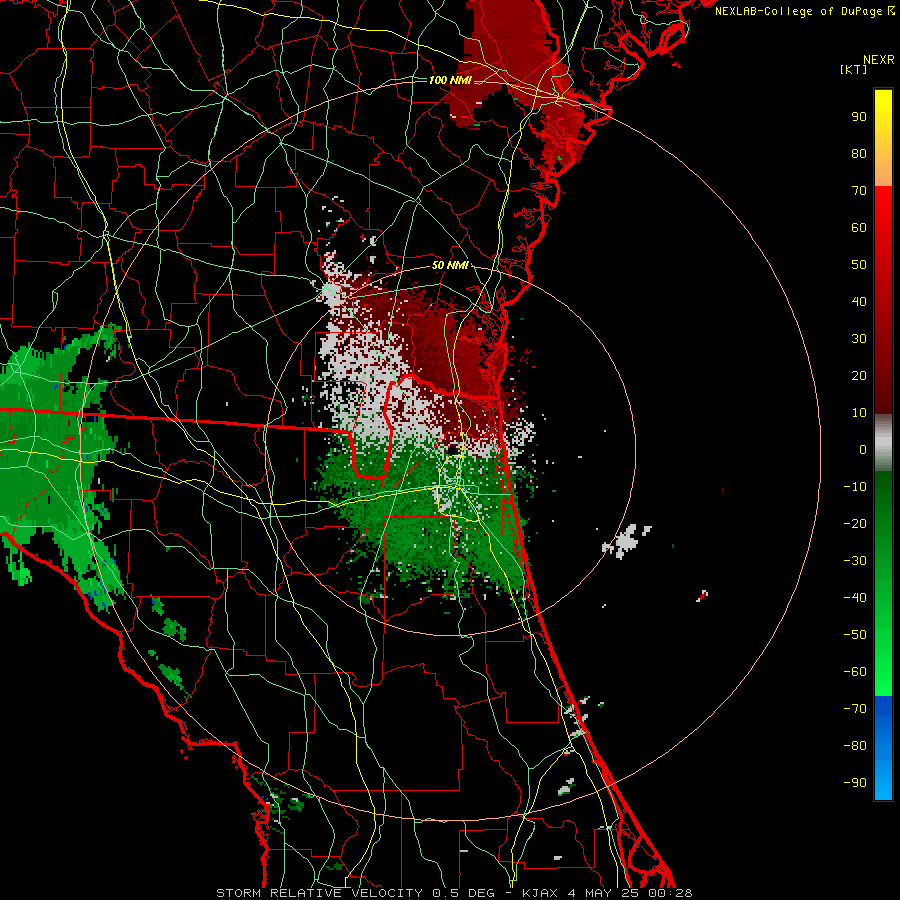The width and height of the screenshot is (900, 900).
Task: Pick the -80 knot scale value
Action: click(855, 746)
